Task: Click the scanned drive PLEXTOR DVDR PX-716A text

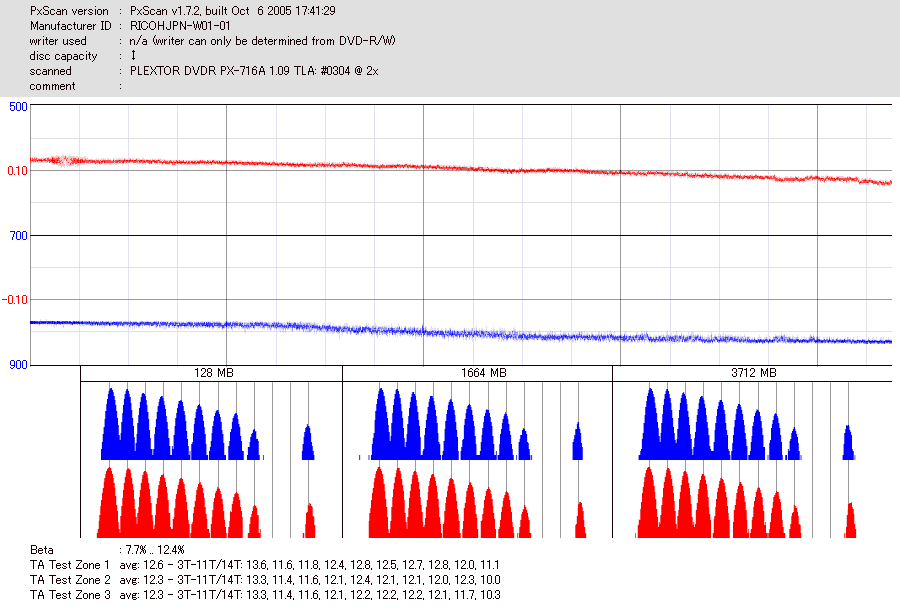Action: 254,71
